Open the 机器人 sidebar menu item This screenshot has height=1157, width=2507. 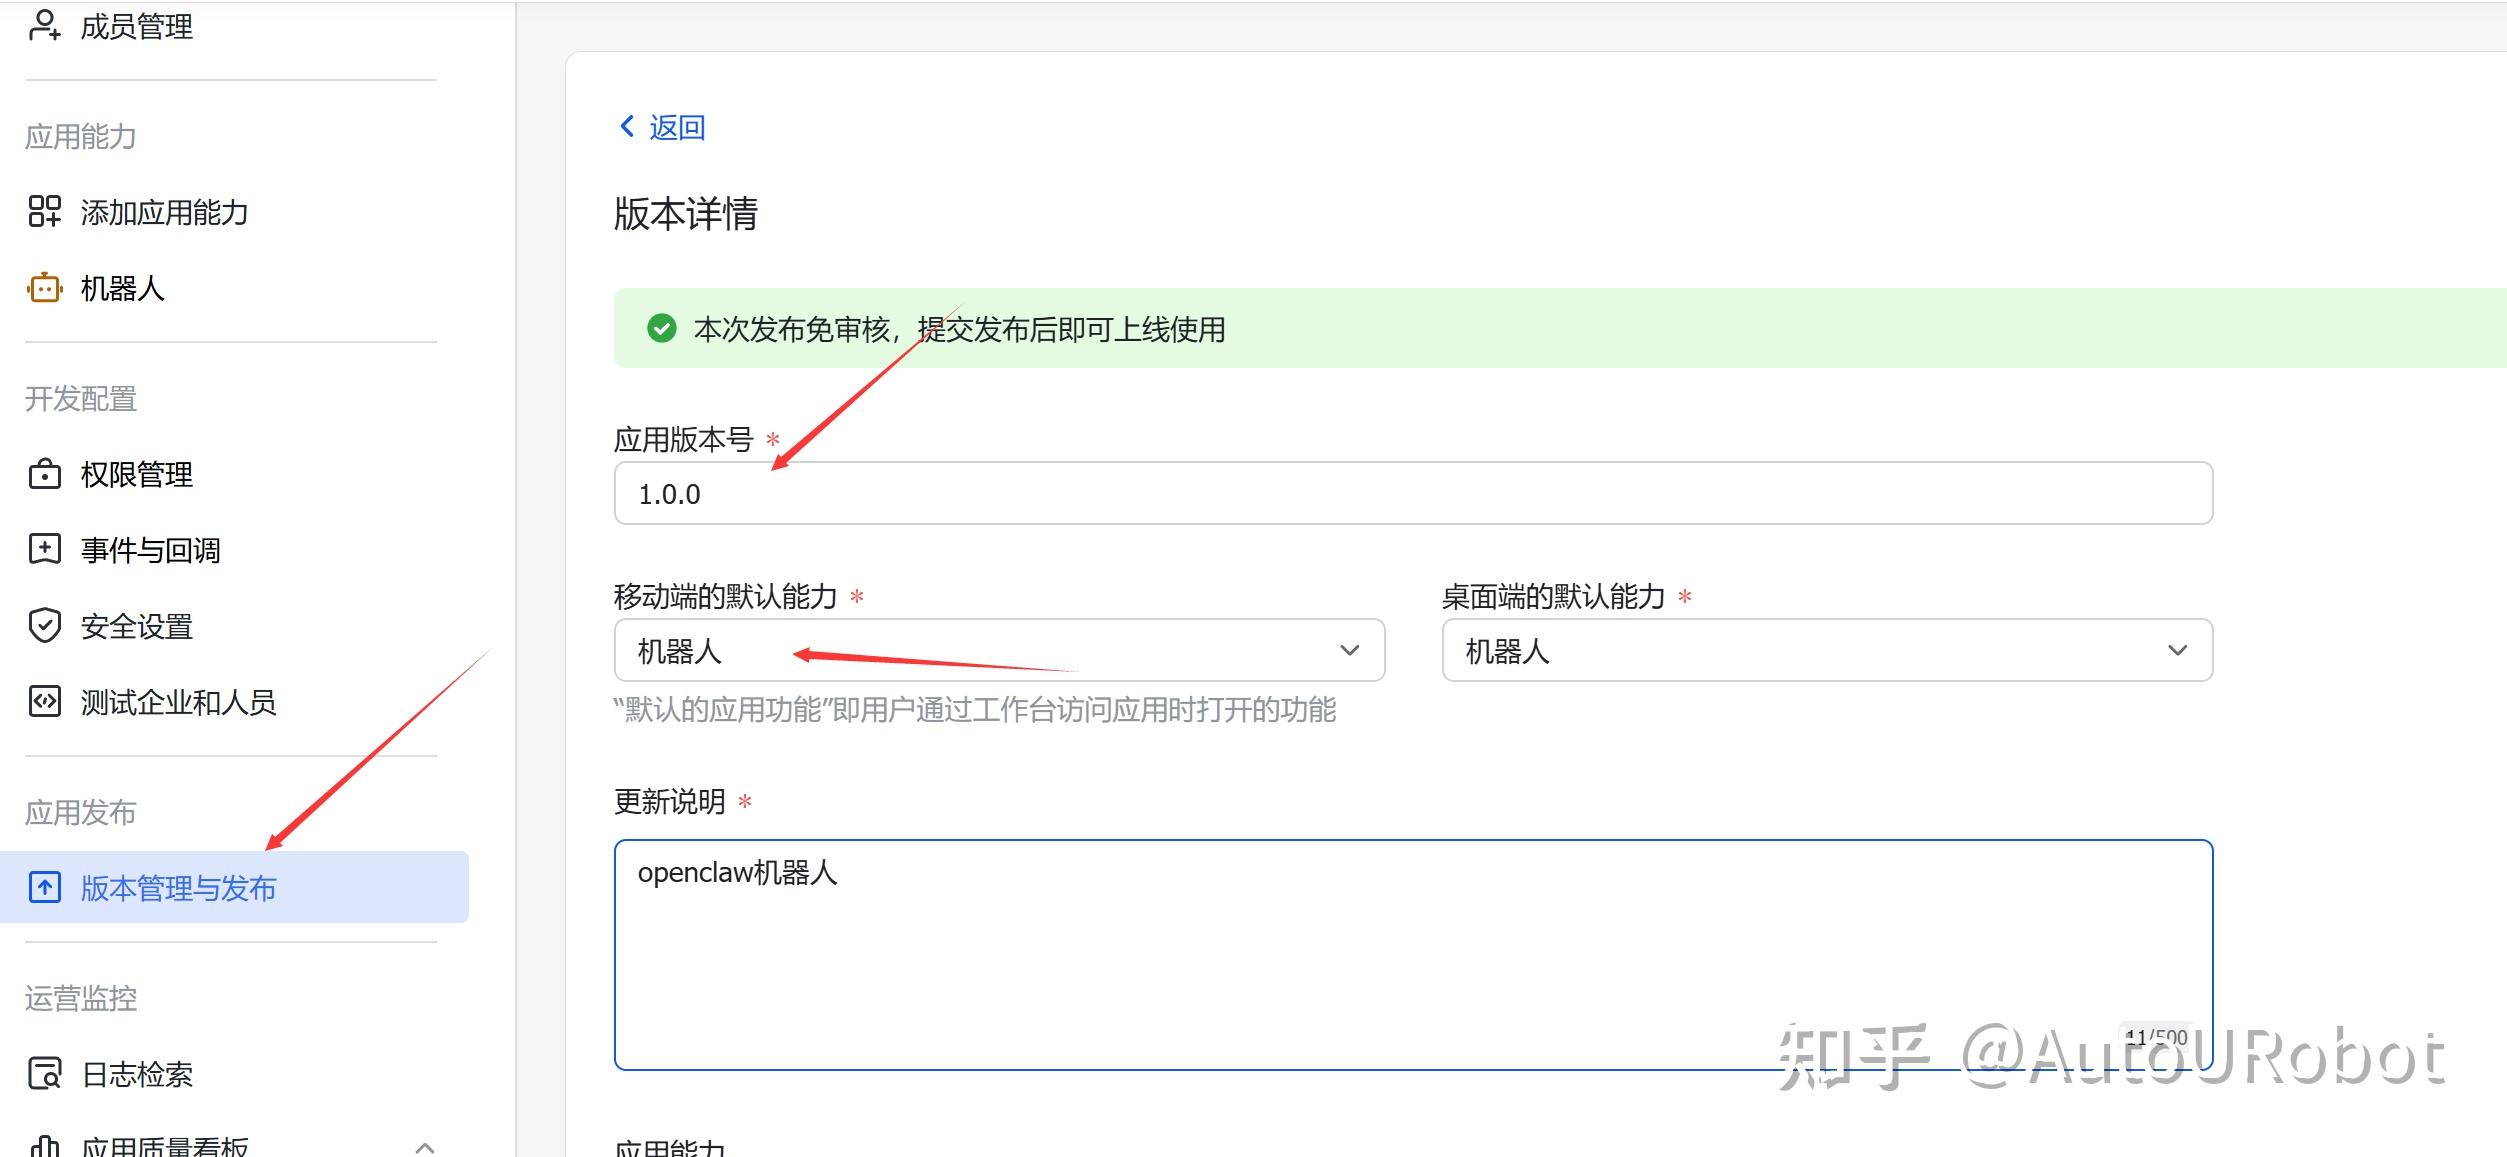point(122,289)
